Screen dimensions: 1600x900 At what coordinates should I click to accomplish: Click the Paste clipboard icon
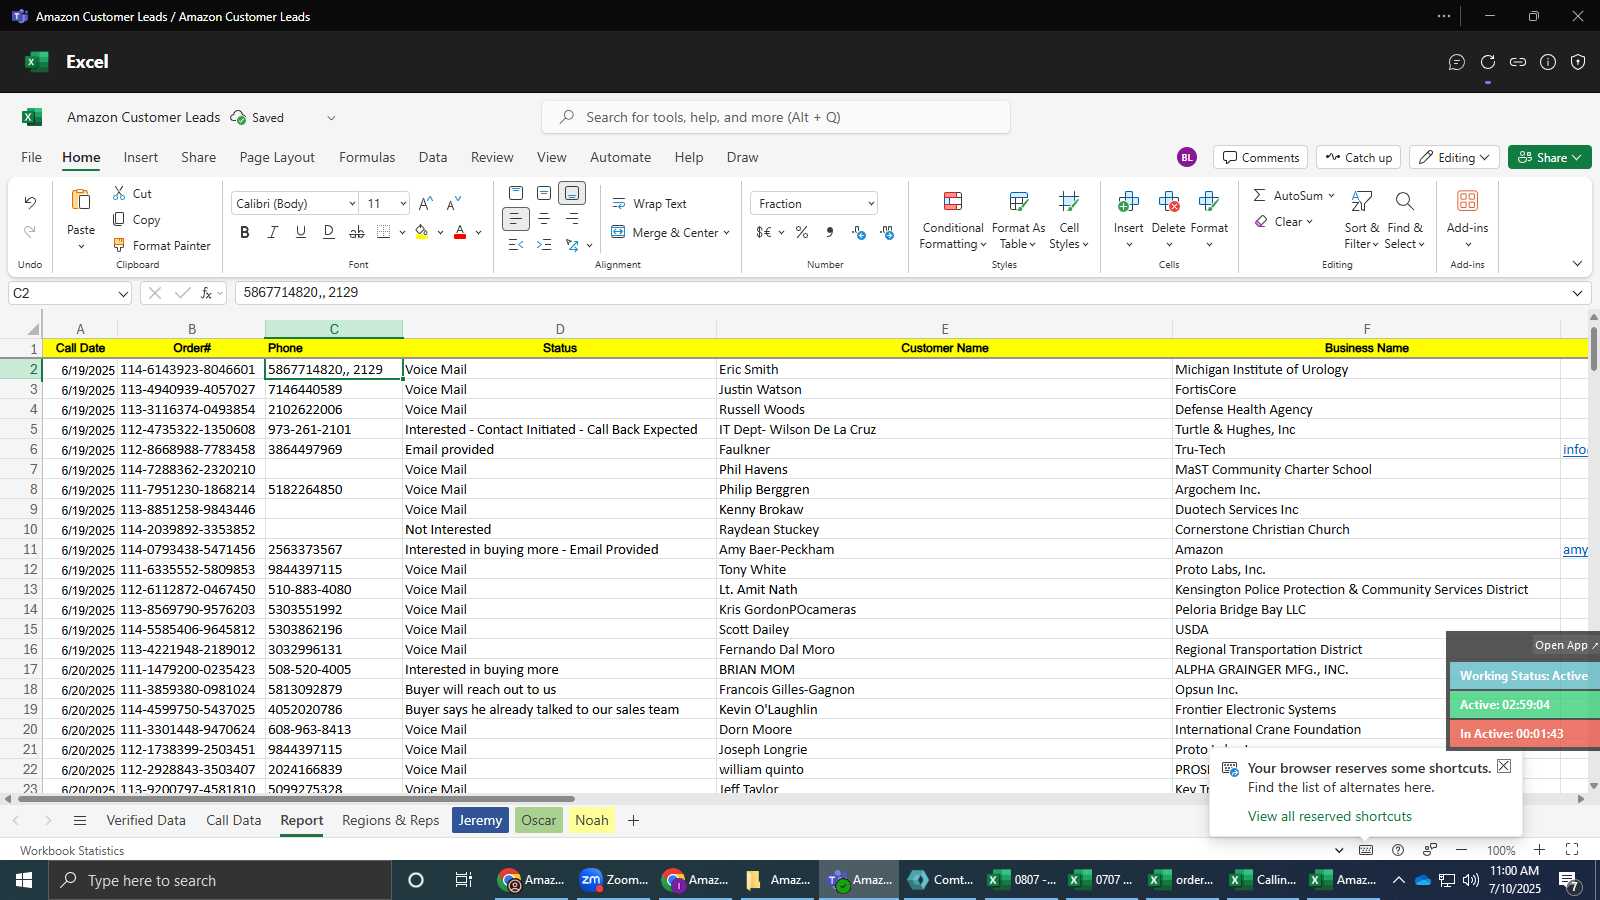click(81, 199)
